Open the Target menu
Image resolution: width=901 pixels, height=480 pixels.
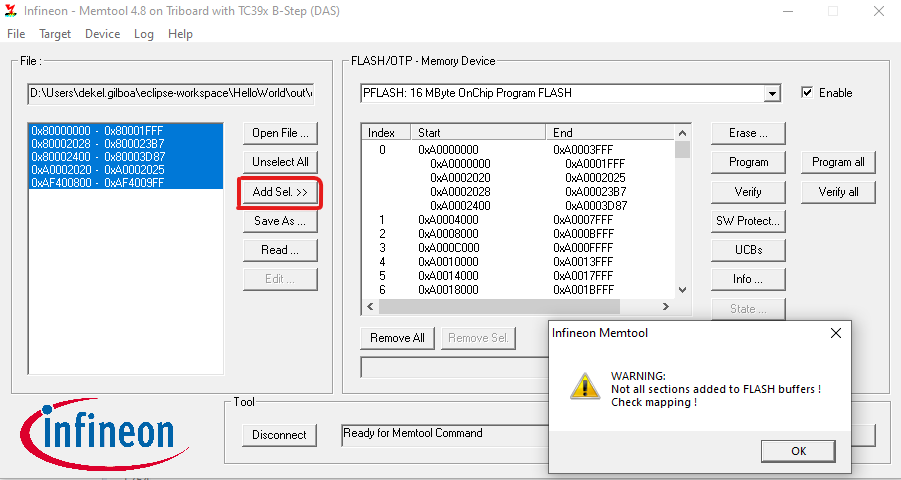coord(55,34)
